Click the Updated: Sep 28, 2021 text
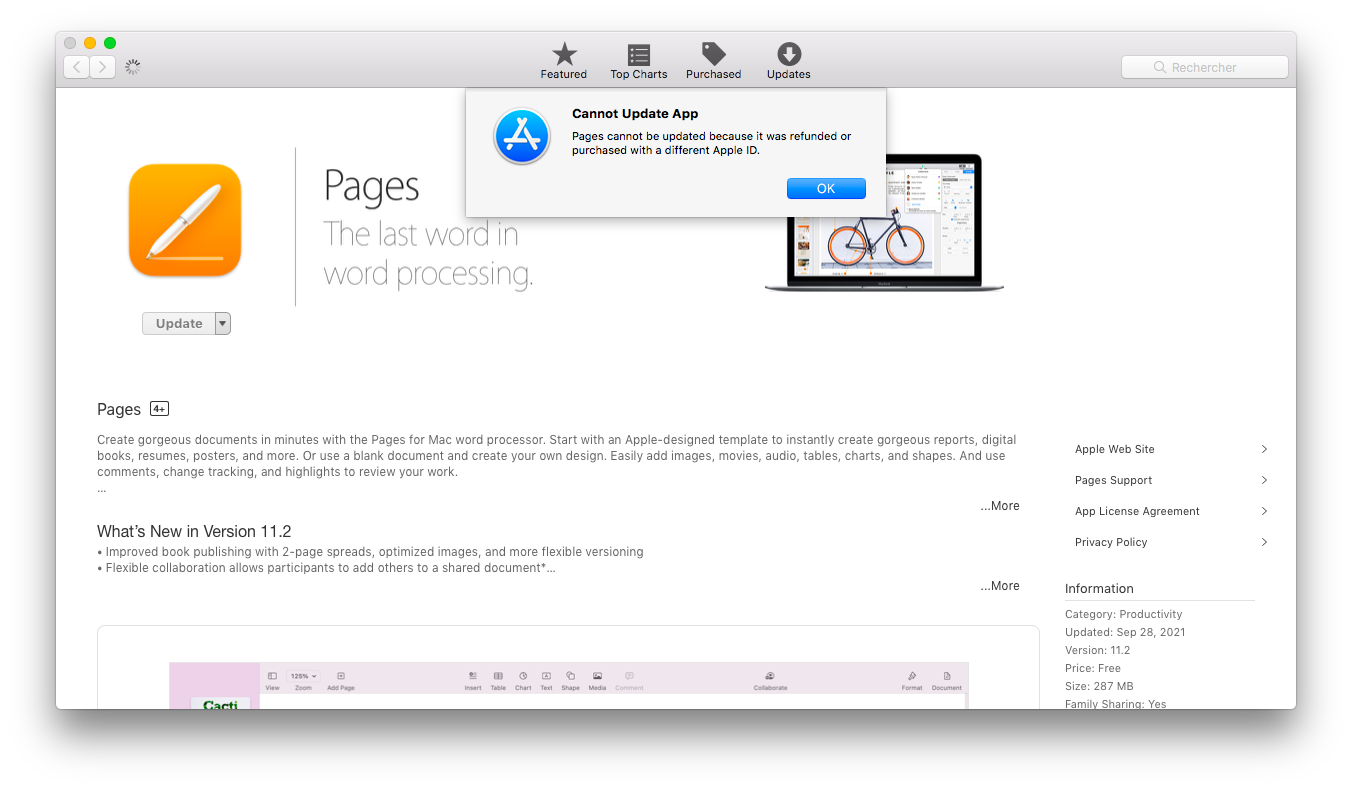 click(1126, 632)
